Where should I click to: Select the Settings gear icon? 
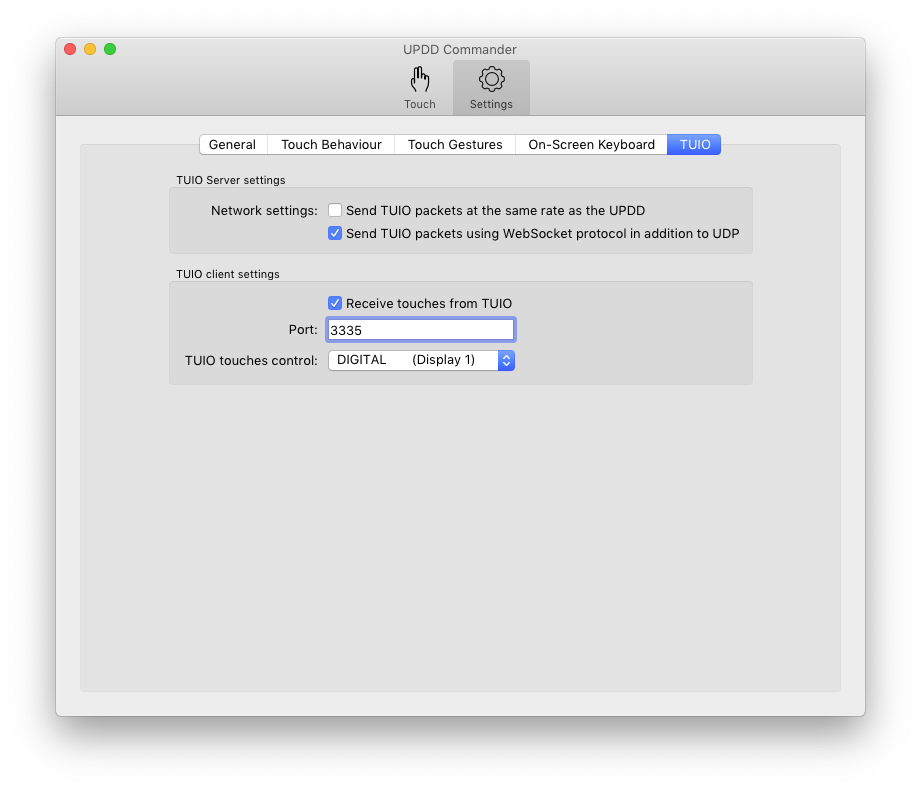491,80
